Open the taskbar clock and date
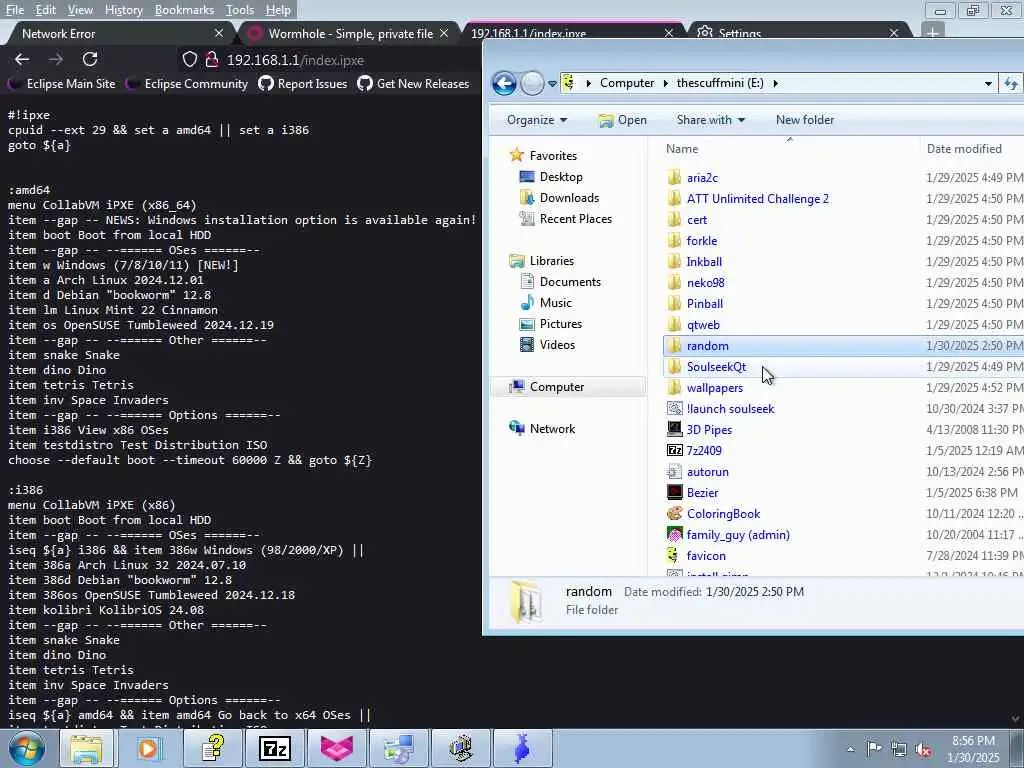Screen dimensions: 1024x768 point(973,749)
